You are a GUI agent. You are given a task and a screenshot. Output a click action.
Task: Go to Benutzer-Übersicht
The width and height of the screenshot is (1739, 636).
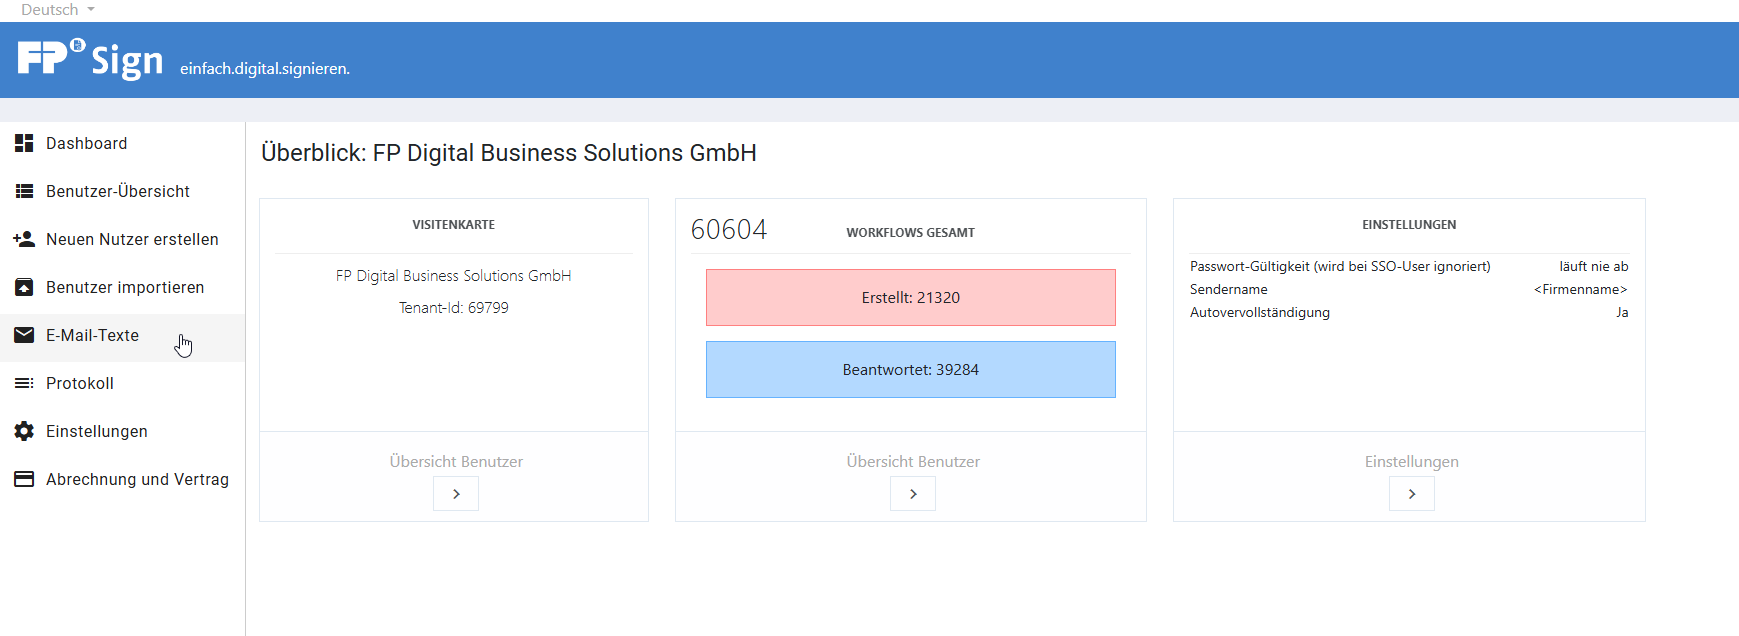pos(122,191)
